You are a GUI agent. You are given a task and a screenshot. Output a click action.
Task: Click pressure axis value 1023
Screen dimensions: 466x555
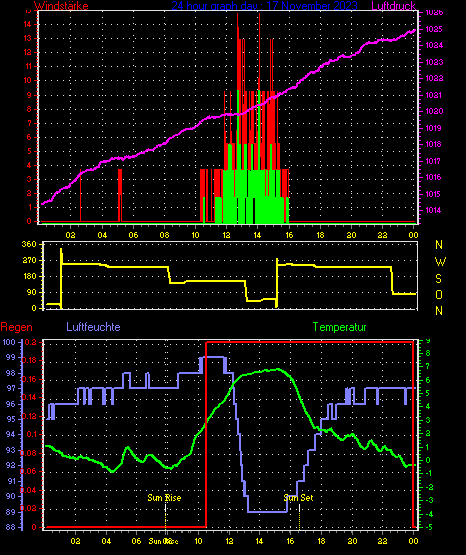434,62
